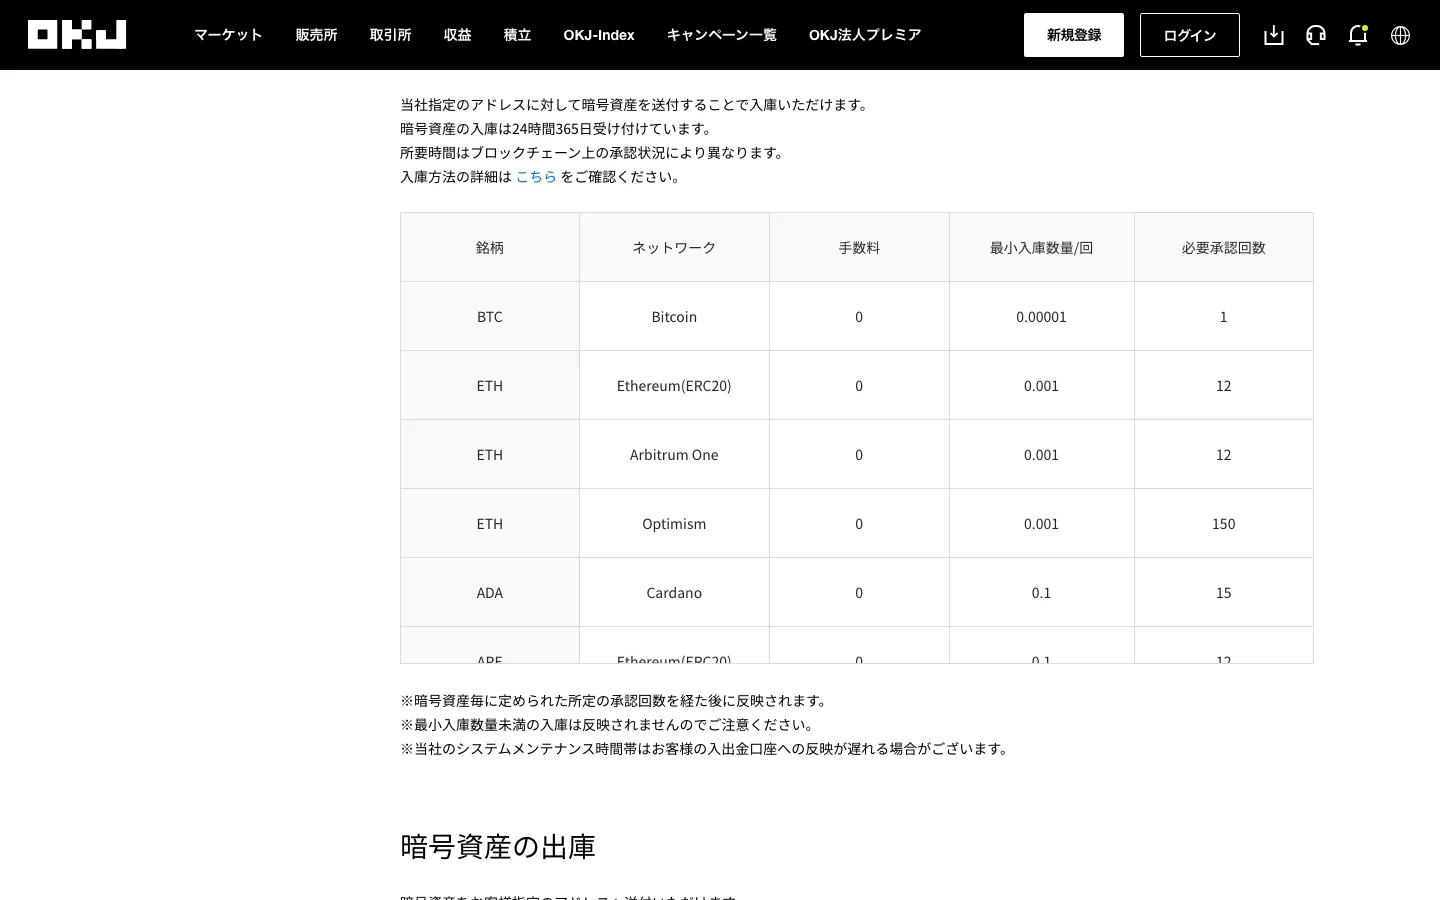The image size is (1440, 900).
Task: Click the 必要承認回数 column header
Action: pos(1223,247)
